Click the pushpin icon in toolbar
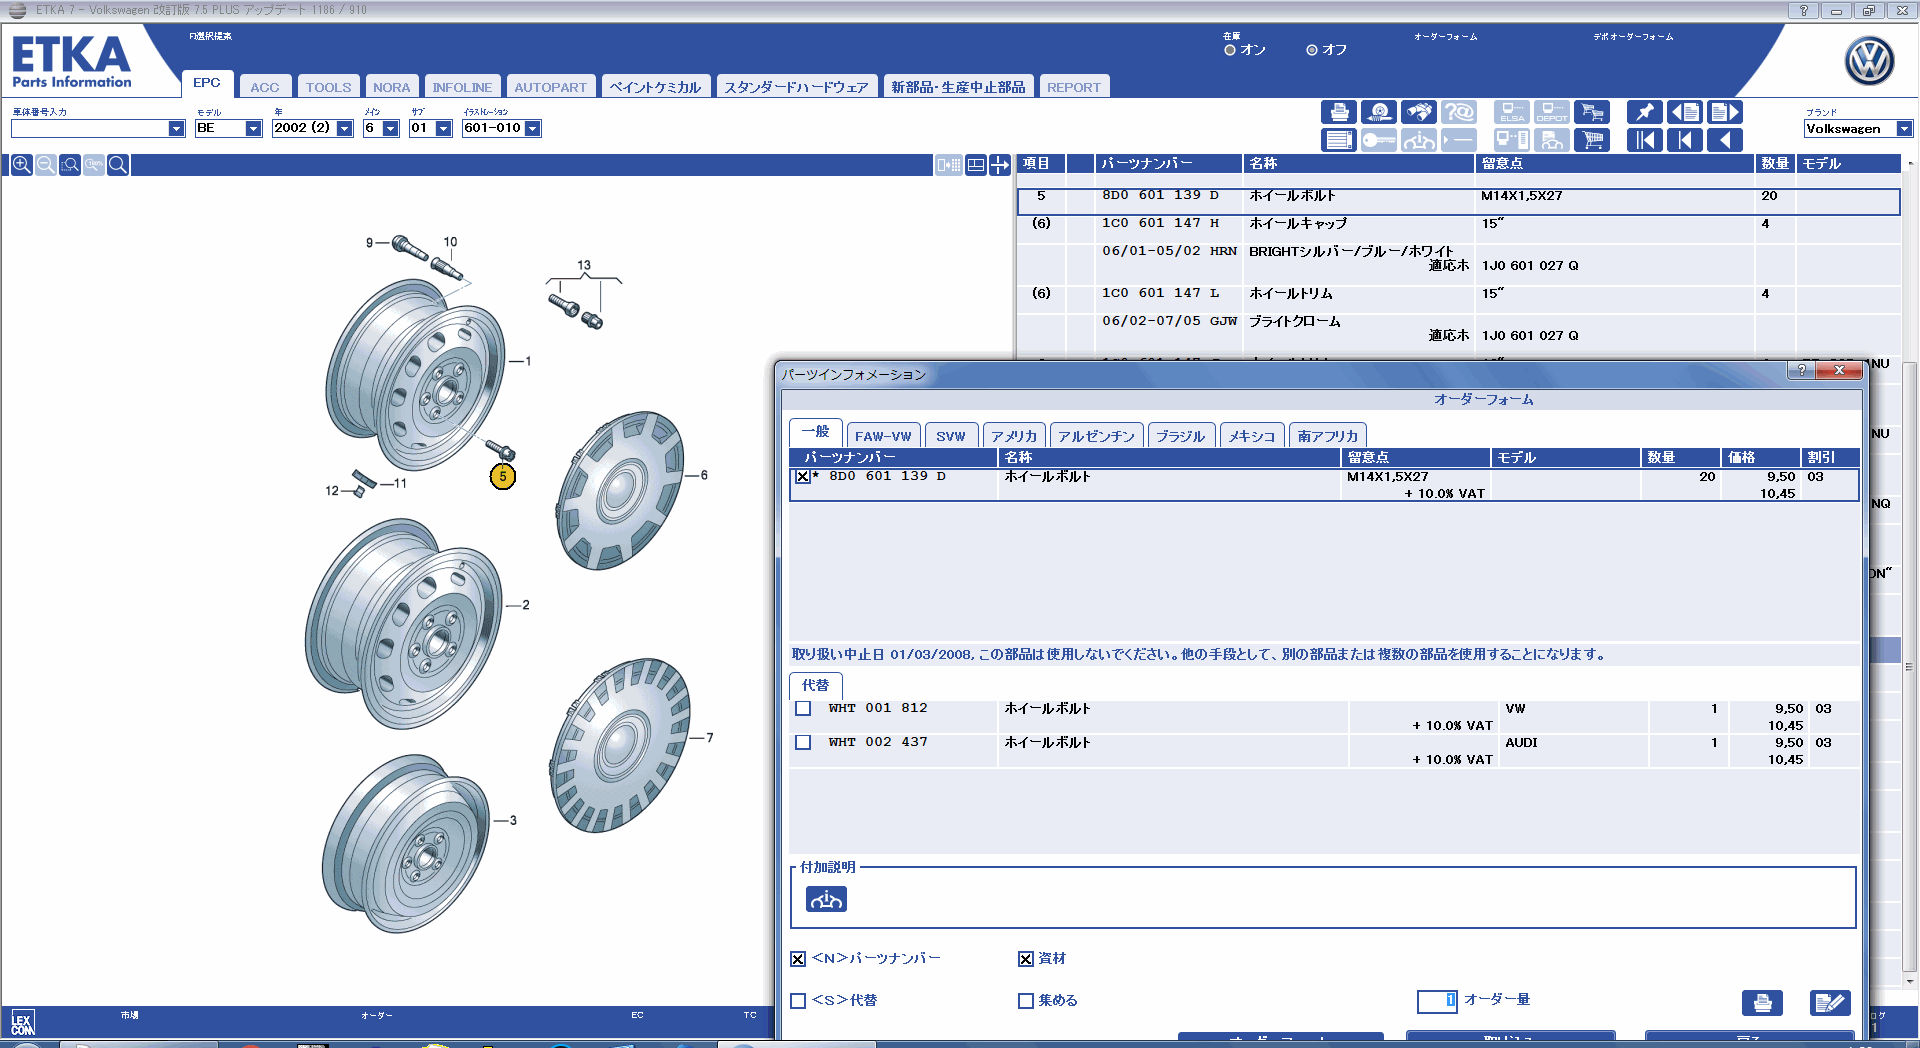Image resolution: width=1920 pixels, height=1048 pixels. click(1644, 112)
